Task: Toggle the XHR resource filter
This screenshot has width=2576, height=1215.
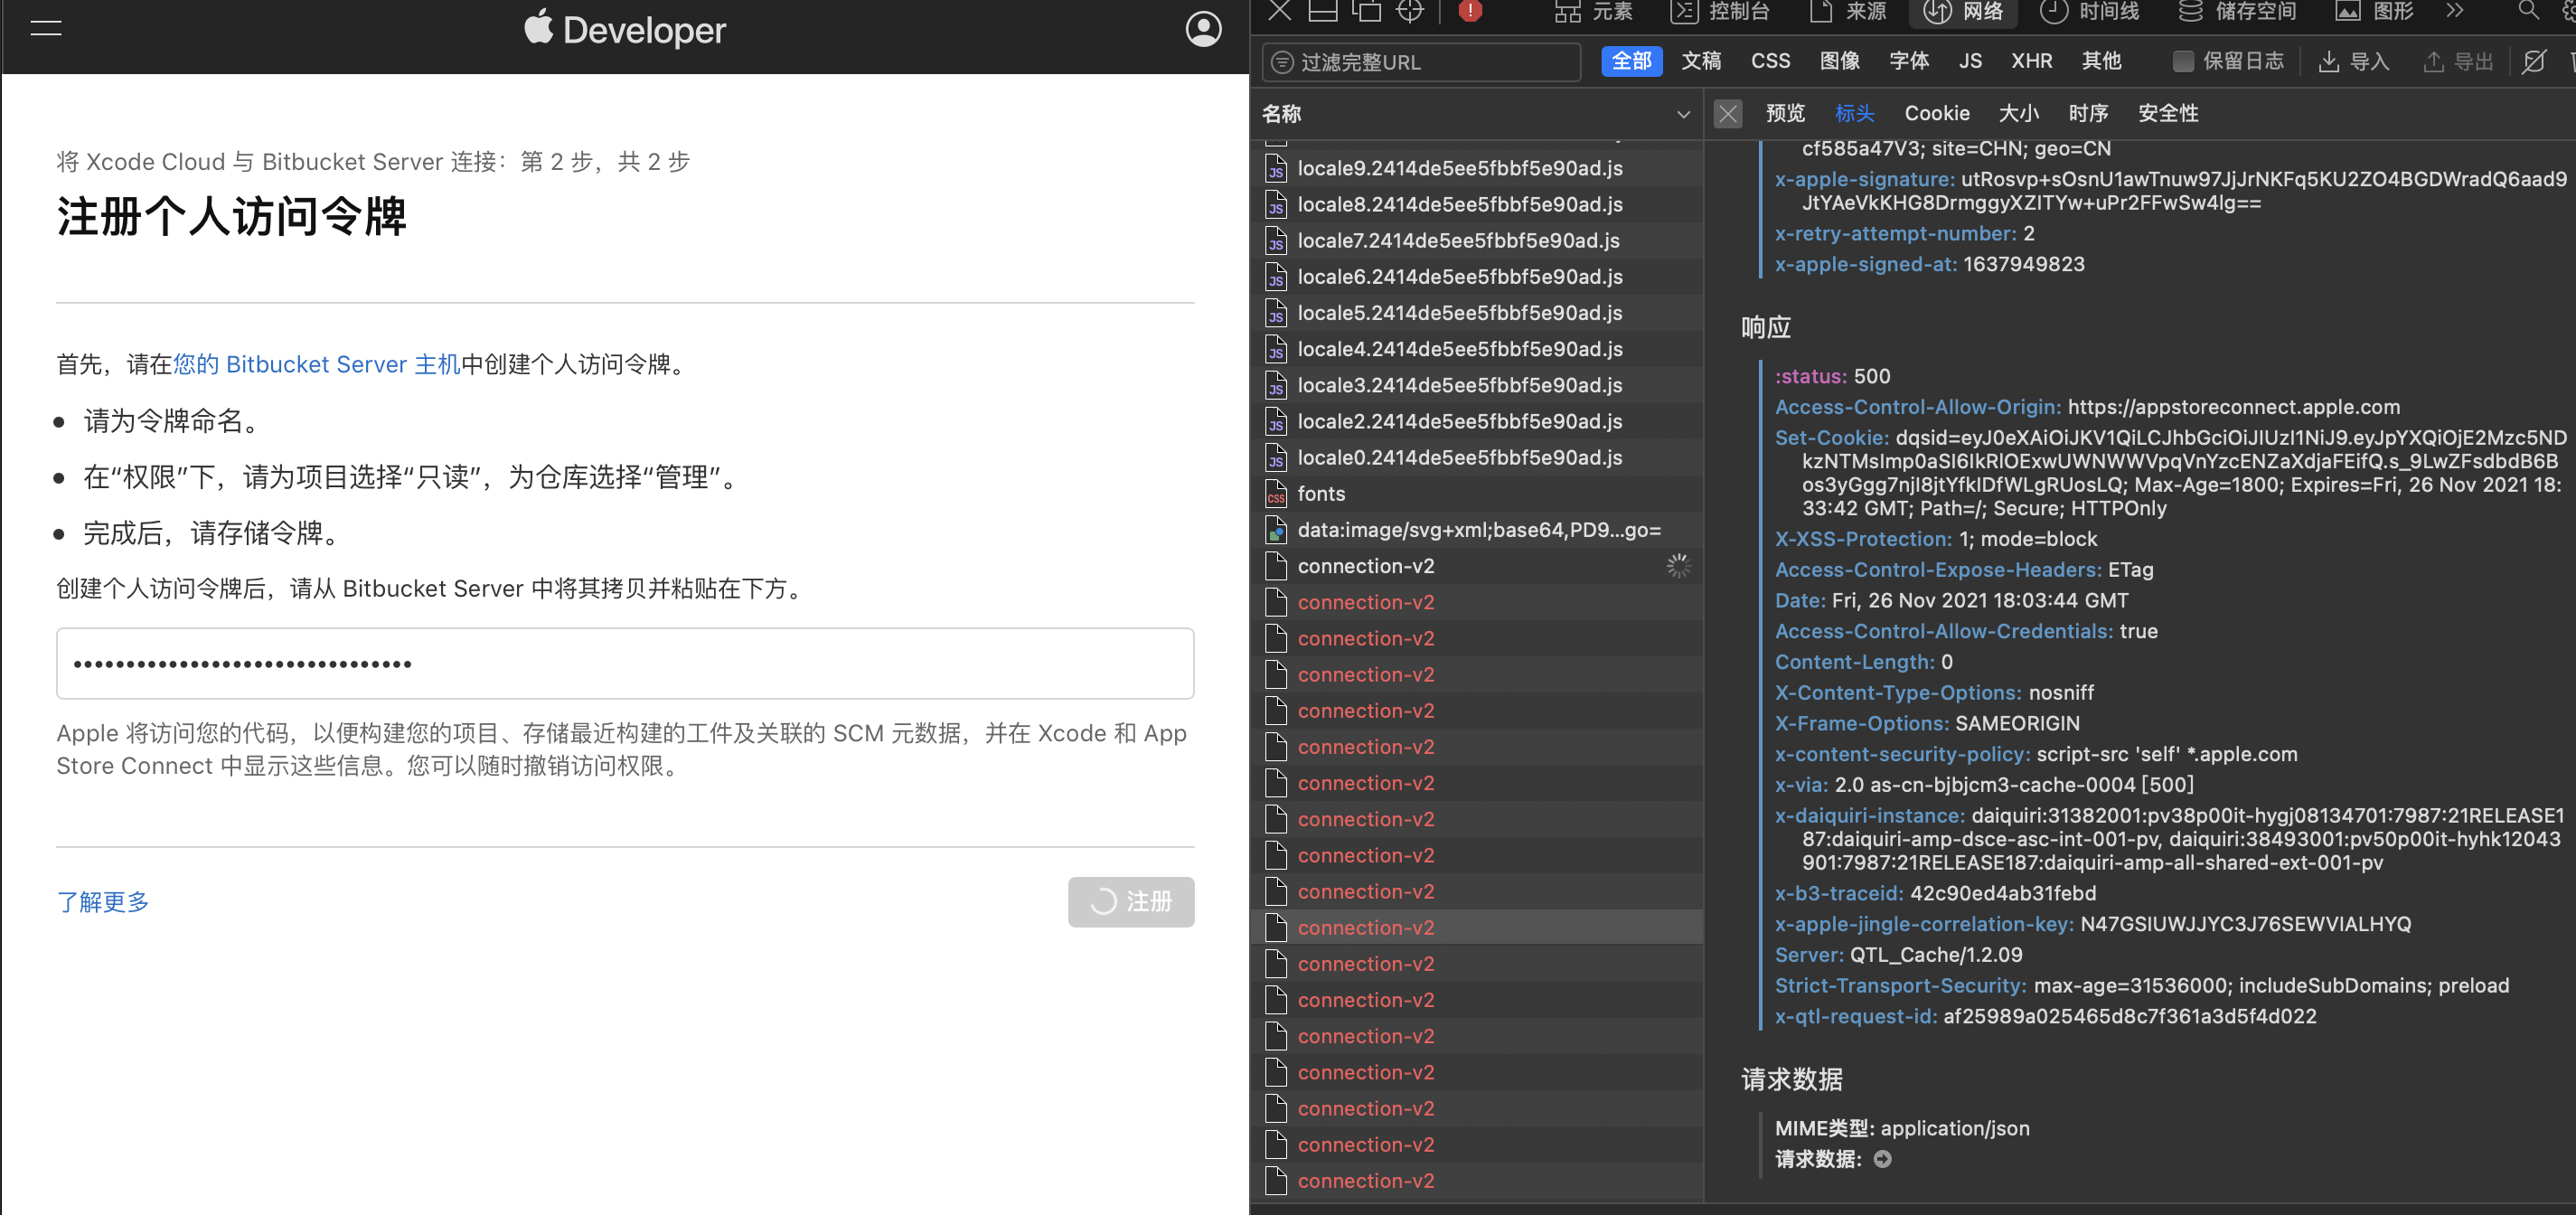Action: (2031, 61)
